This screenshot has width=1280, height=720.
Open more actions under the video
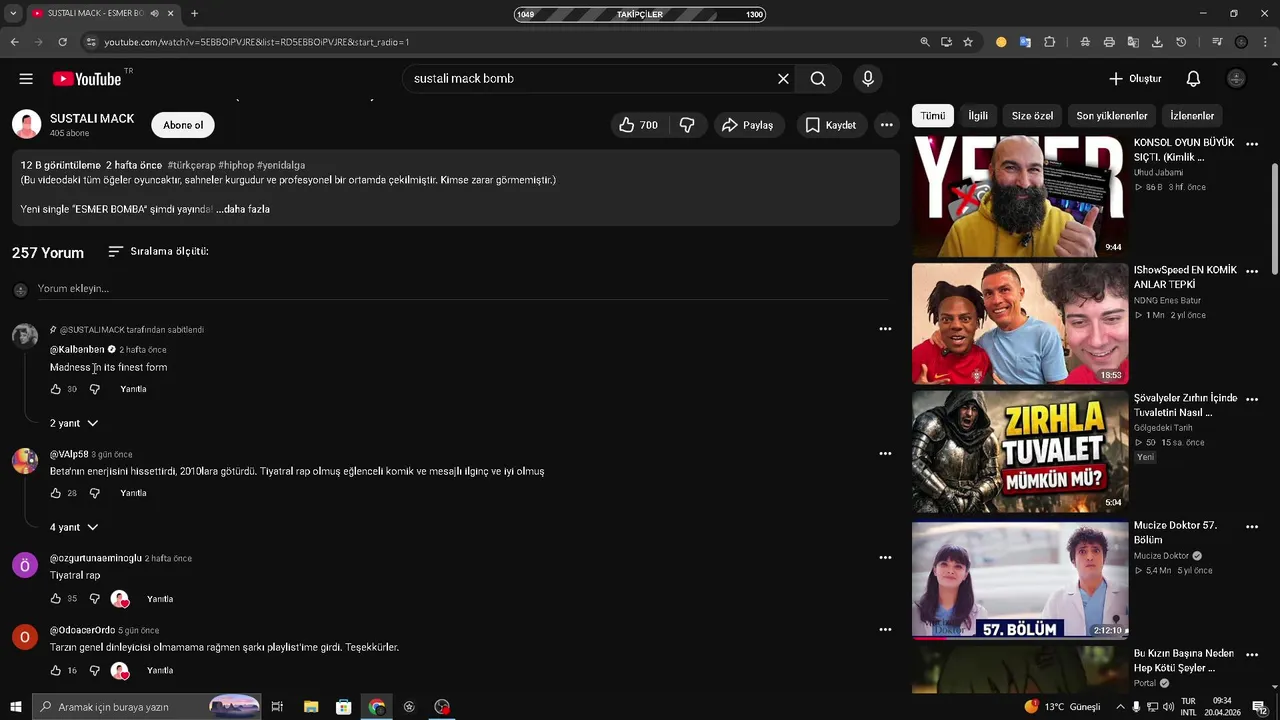pos(886,125)
